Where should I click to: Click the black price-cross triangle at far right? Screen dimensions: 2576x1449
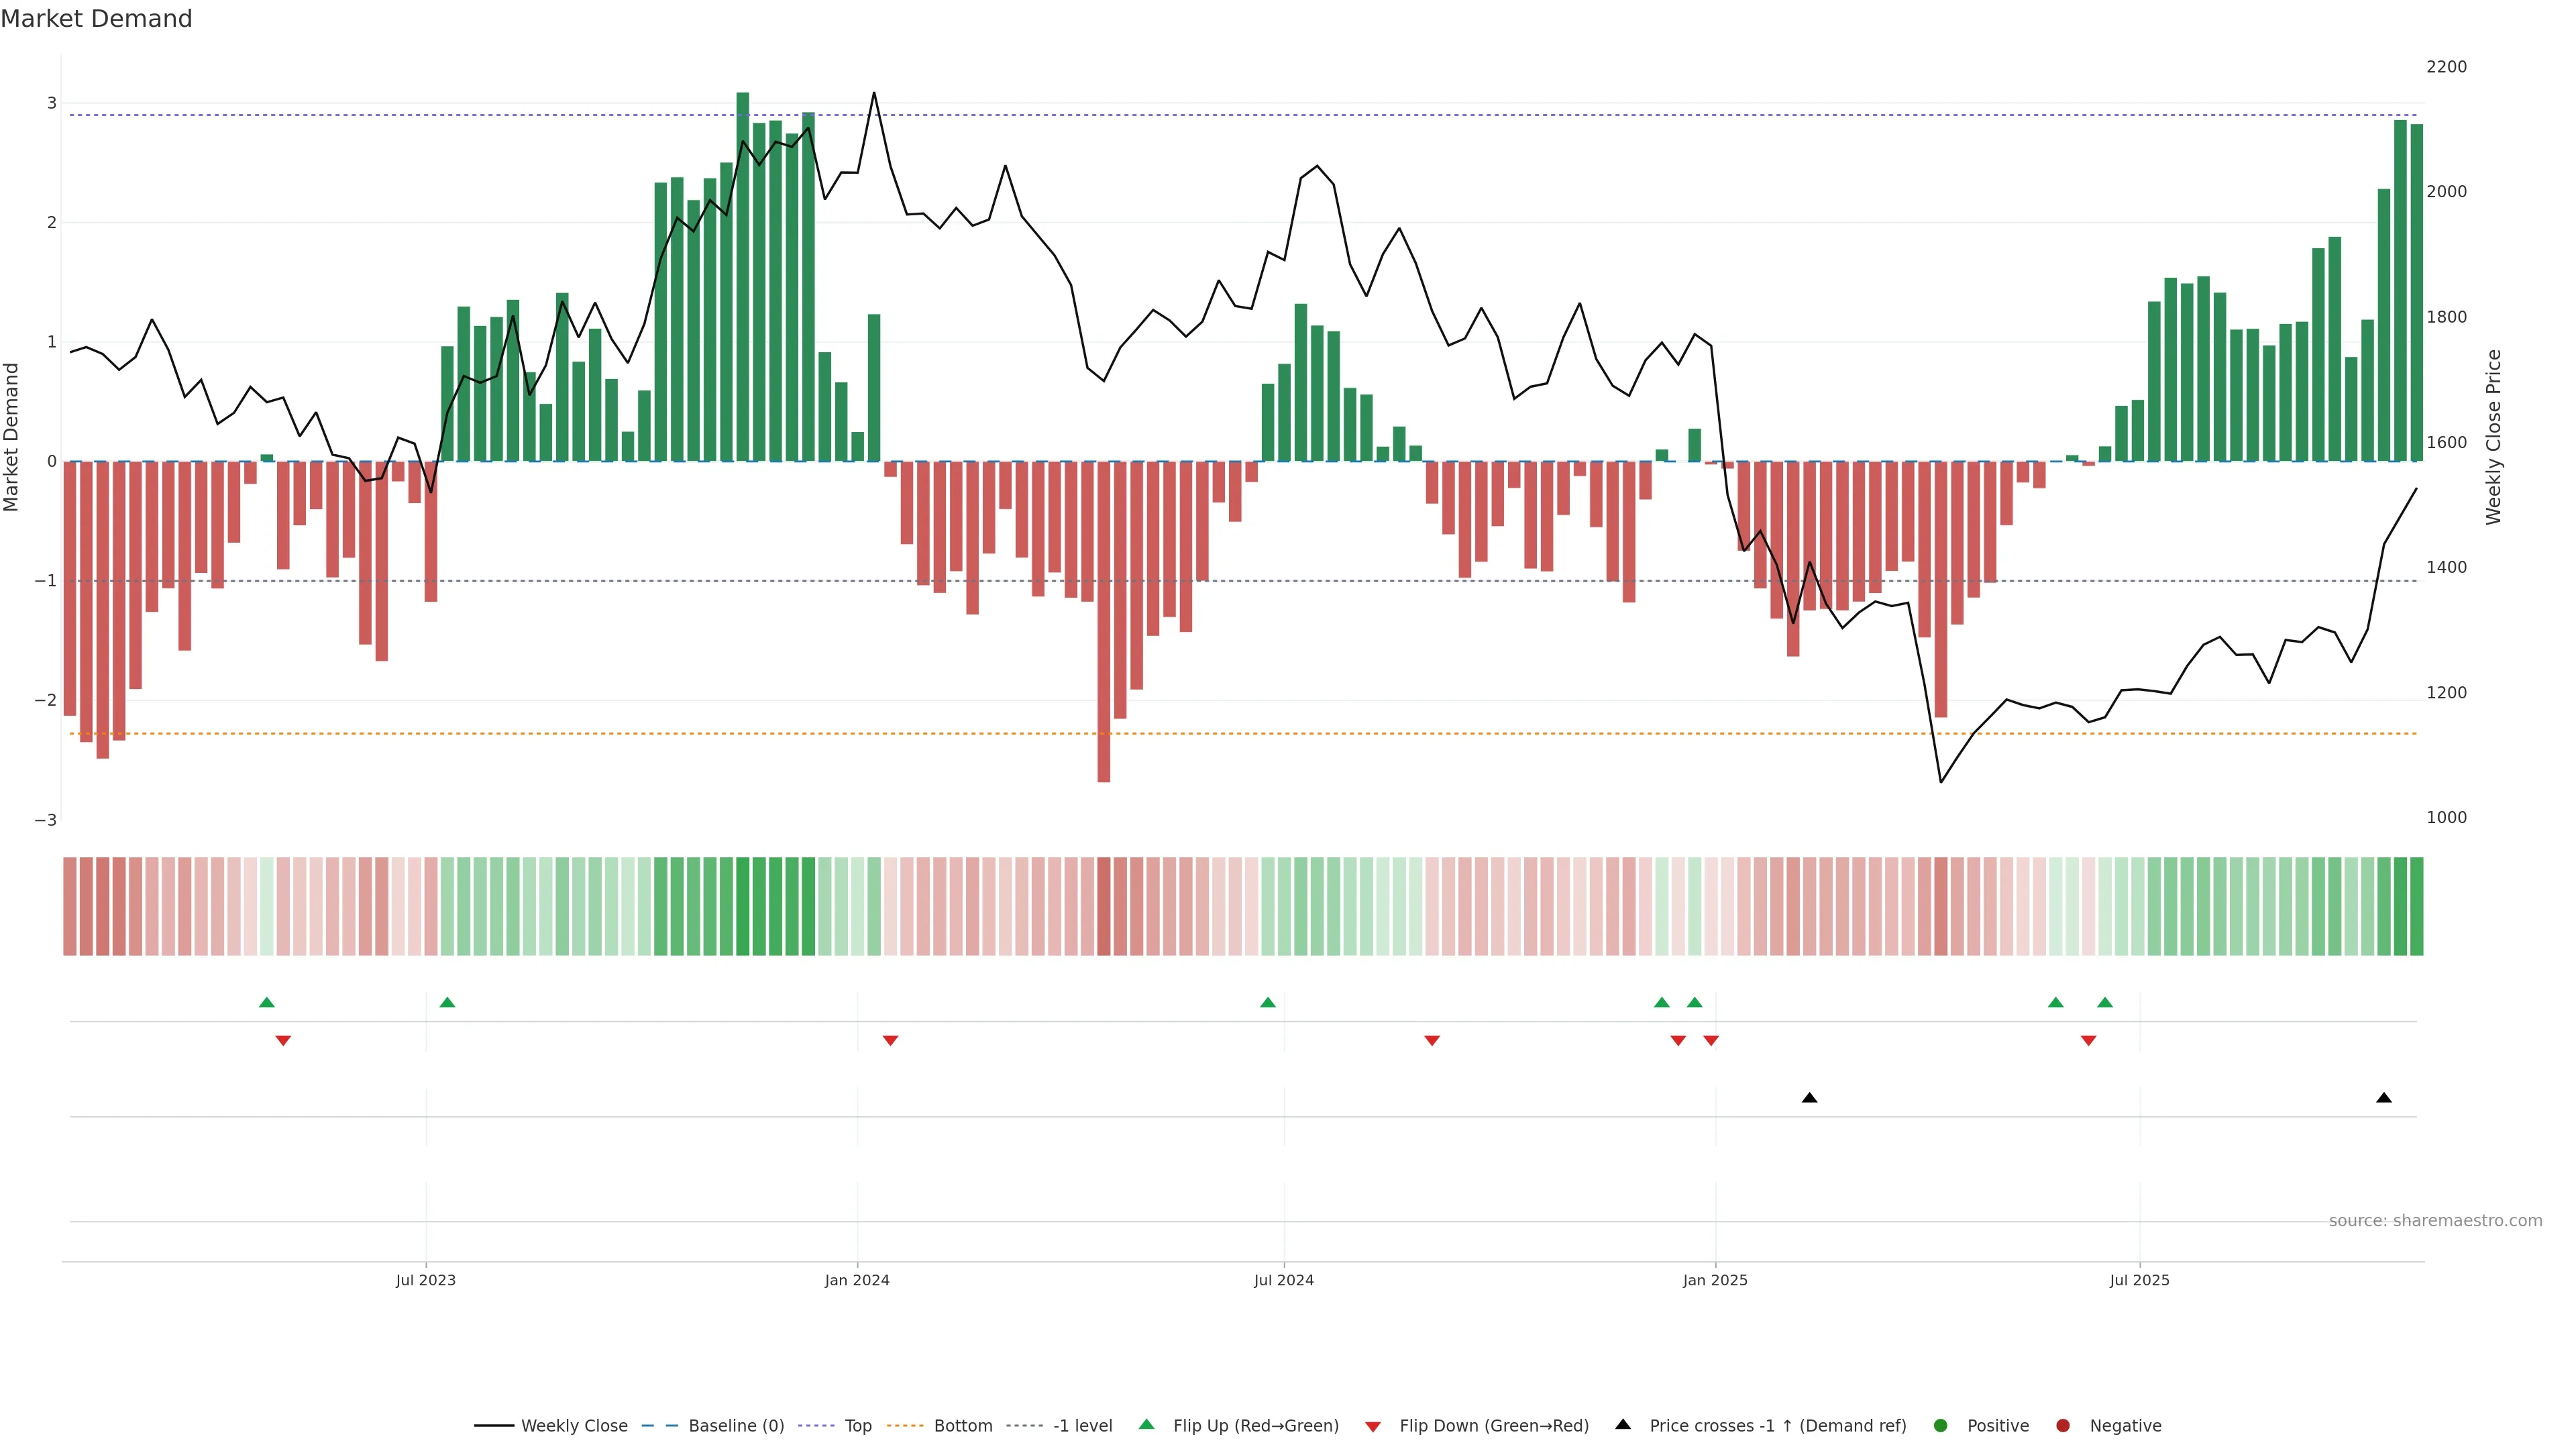[2384, 1098]
